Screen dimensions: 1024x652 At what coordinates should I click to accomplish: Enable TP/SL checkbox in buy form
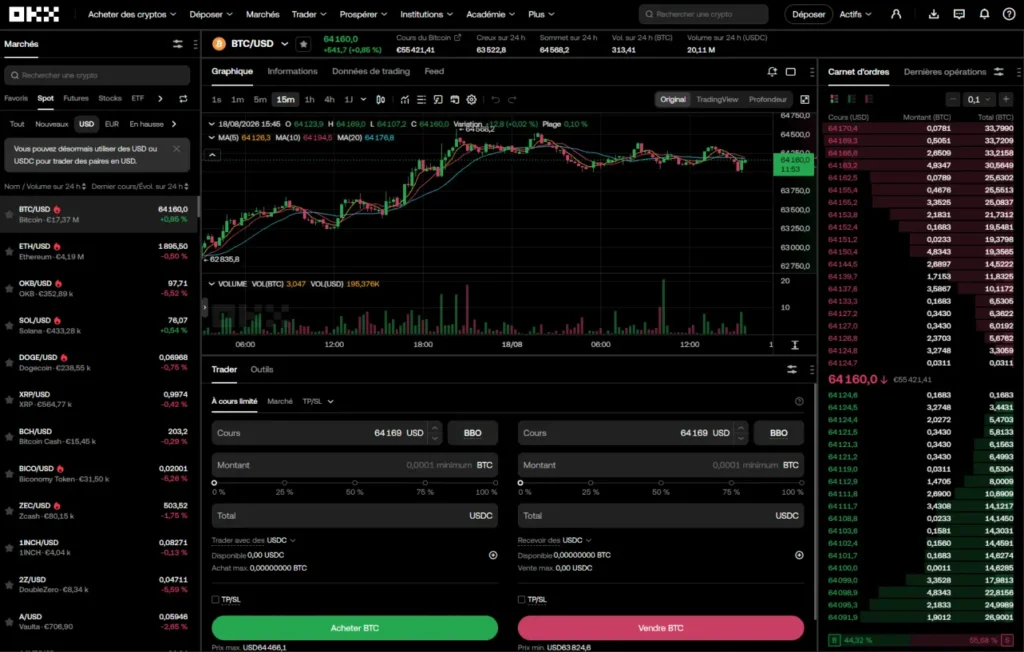pyautogui.click(x=216, y=599)
